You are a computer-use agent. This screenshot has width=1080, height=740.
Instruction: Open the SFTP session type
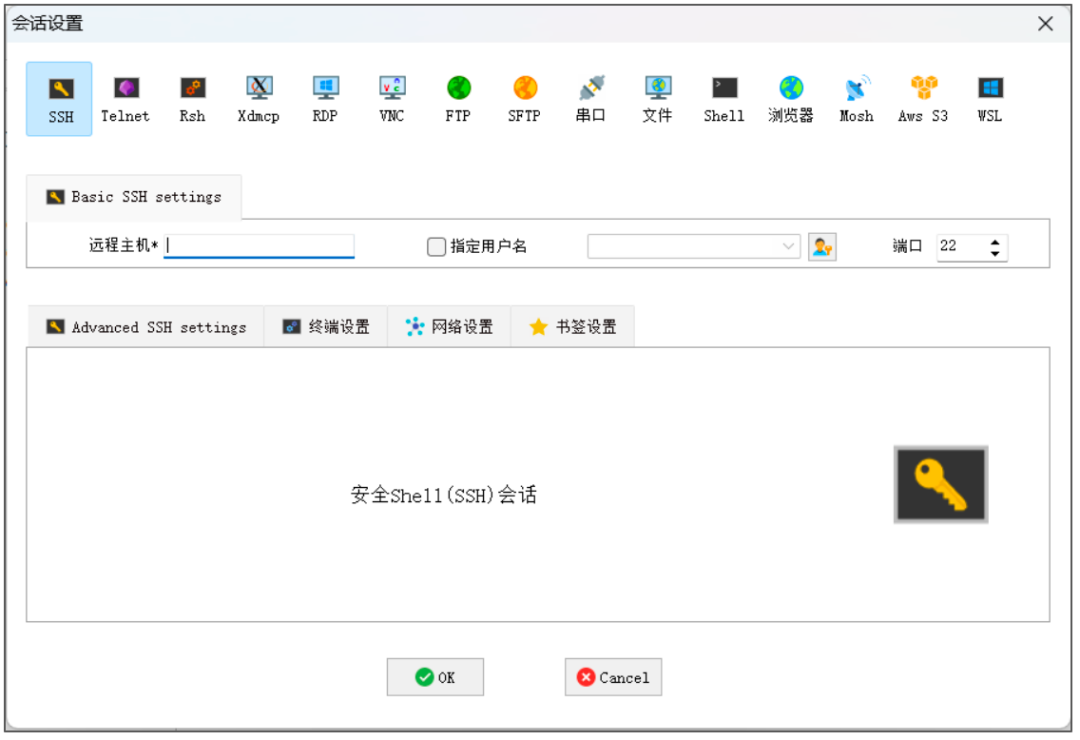click(x=523, y=97)
